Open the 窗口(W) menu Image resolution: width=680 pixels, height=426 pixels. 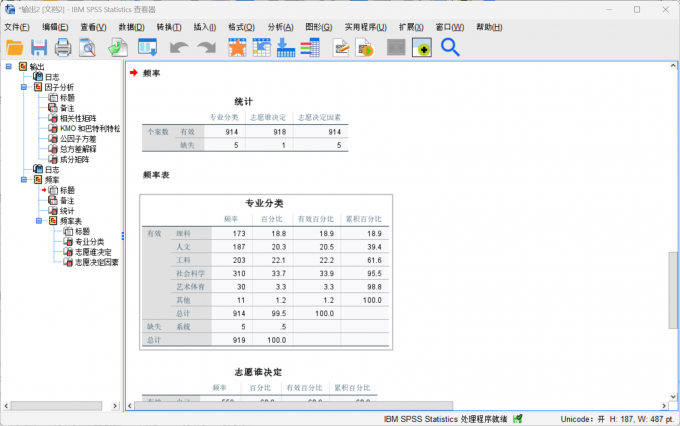(450, 27)
